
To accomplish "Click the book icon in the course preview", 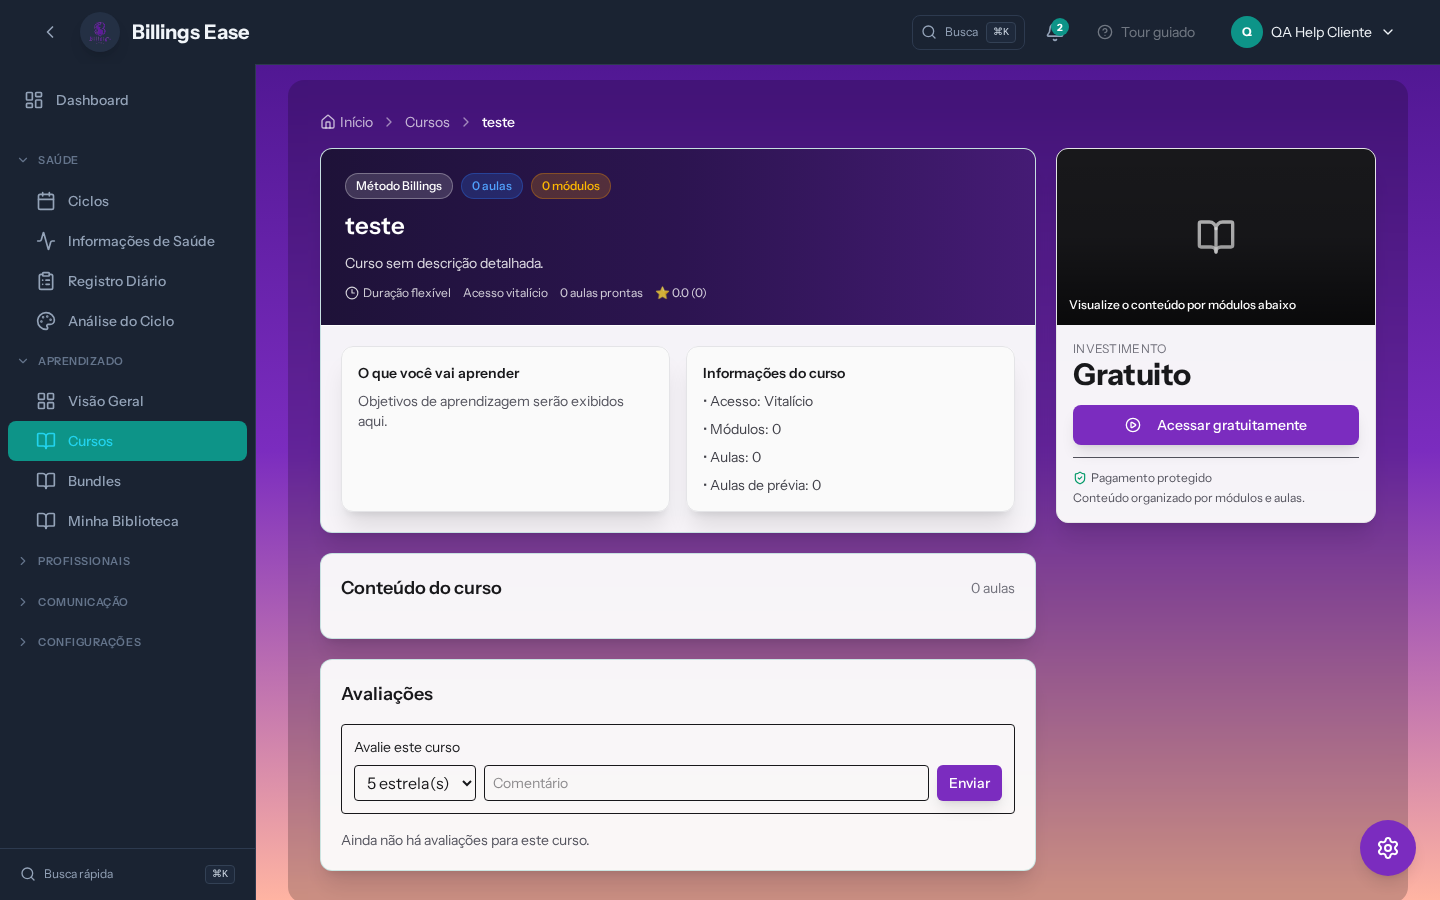I will pyautogui.click(x=1215, y=236).
